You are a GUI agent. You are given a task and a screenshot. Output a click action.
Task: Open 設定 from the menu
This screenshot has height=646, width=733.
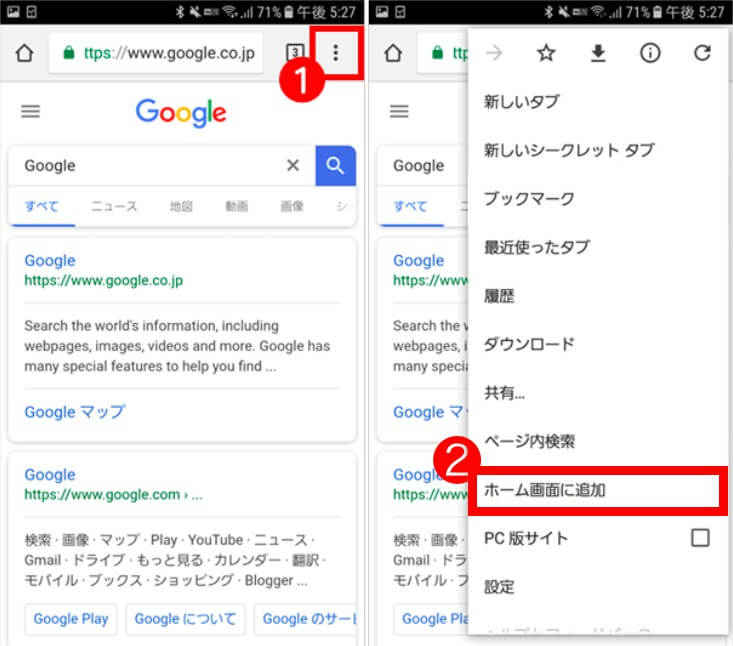click(498, 586)
